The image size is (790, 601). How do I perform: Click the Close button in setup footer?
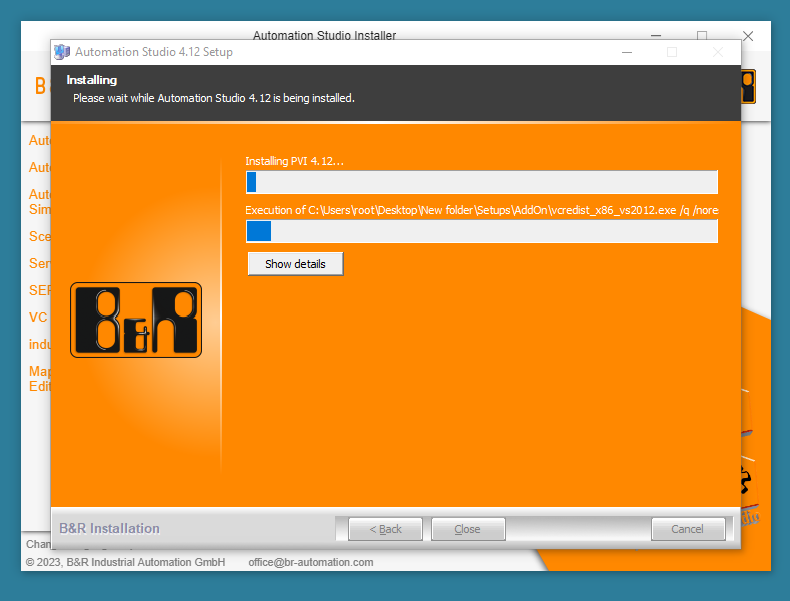tap(468, 529)
